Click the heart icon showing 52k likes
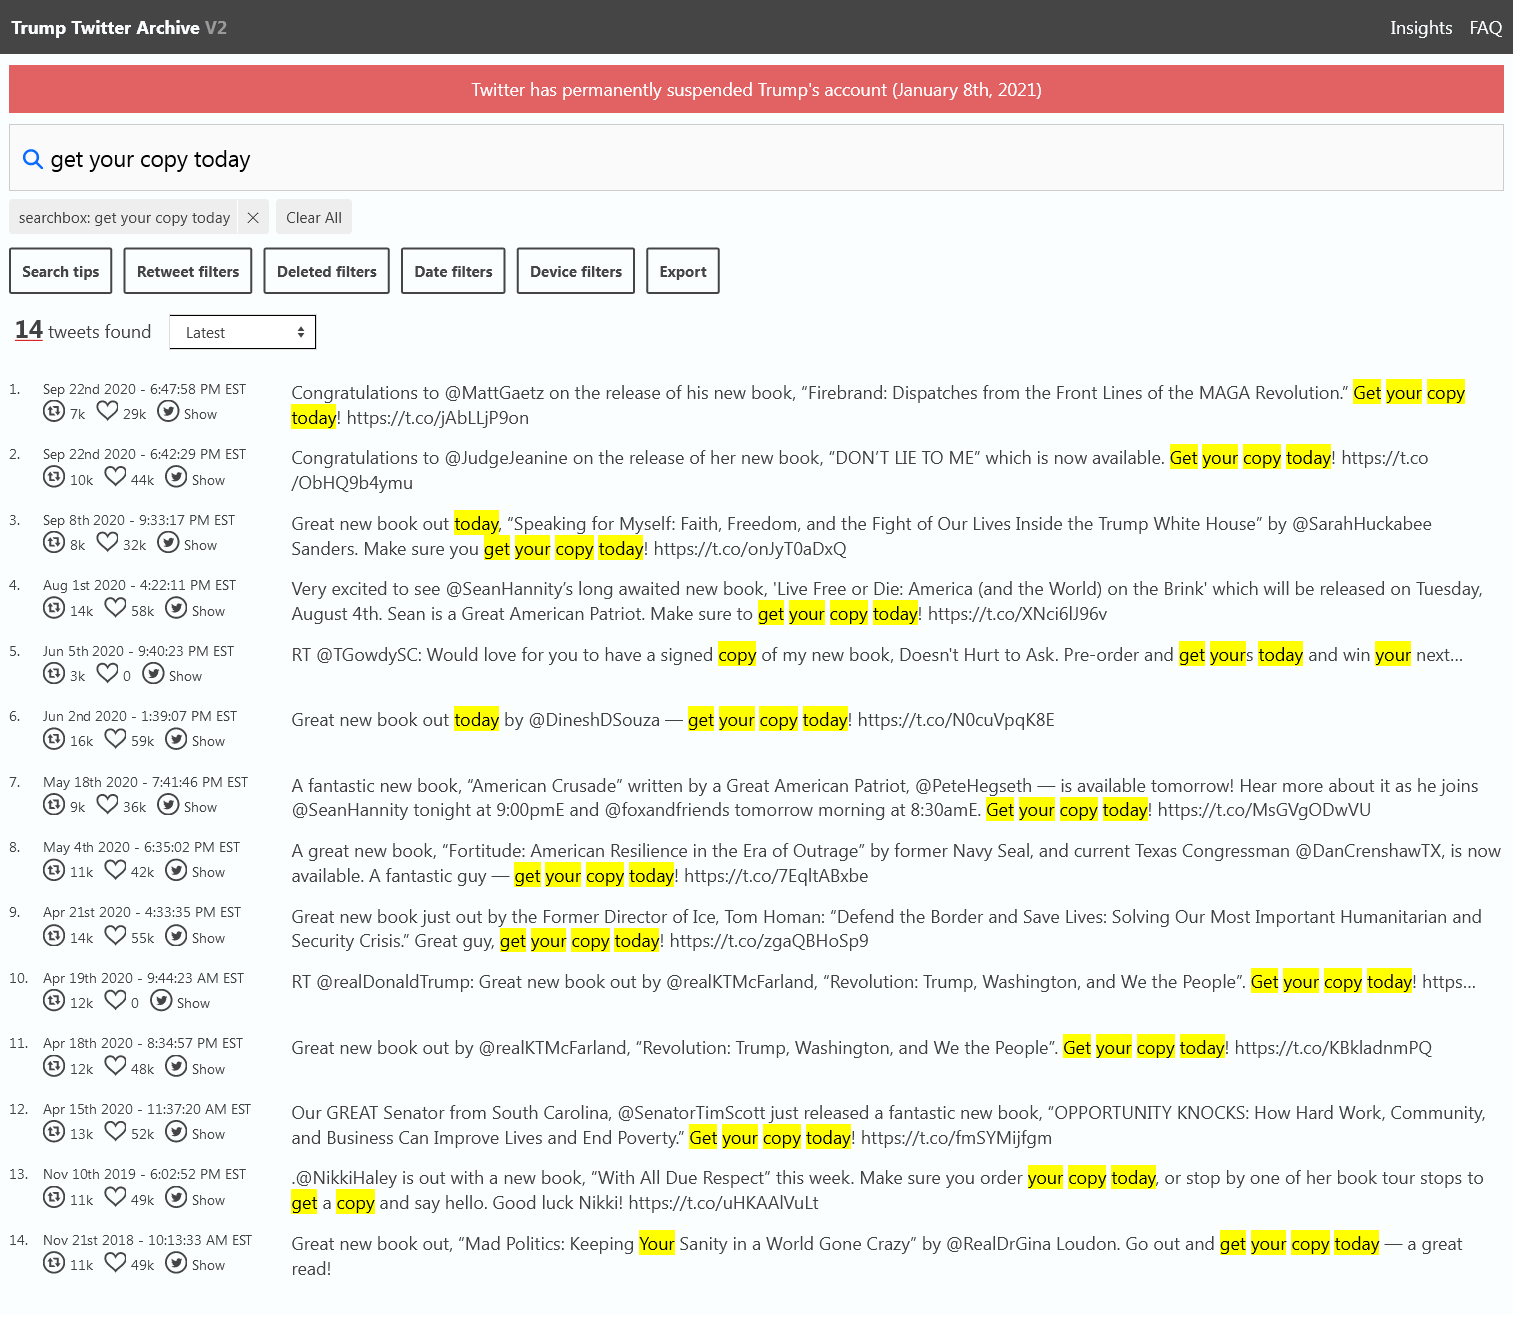This screenshot has height=1323, width=1522. pyautogui.click(x=115, y=1131)
